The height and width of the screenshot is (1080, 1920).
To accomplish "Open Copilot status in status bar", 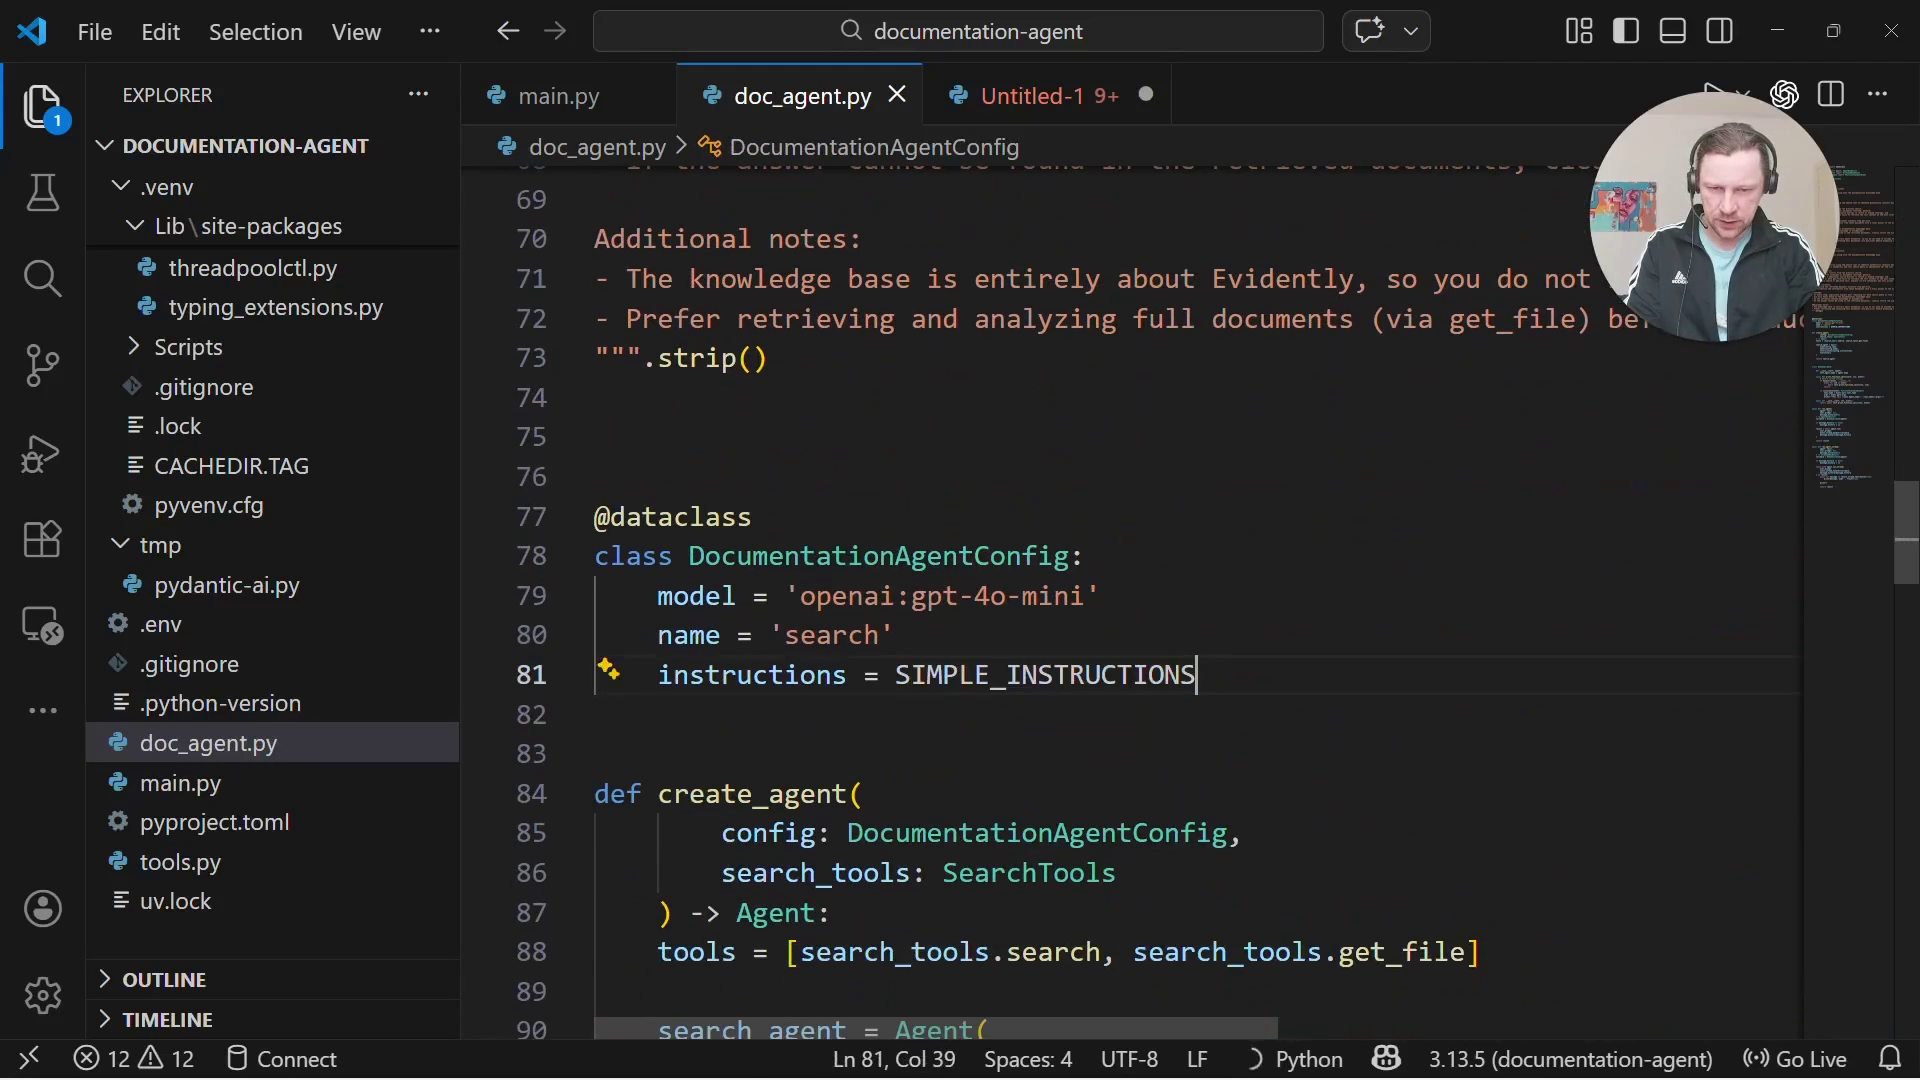I will pyautogui.click(x=1386, y=1058).
